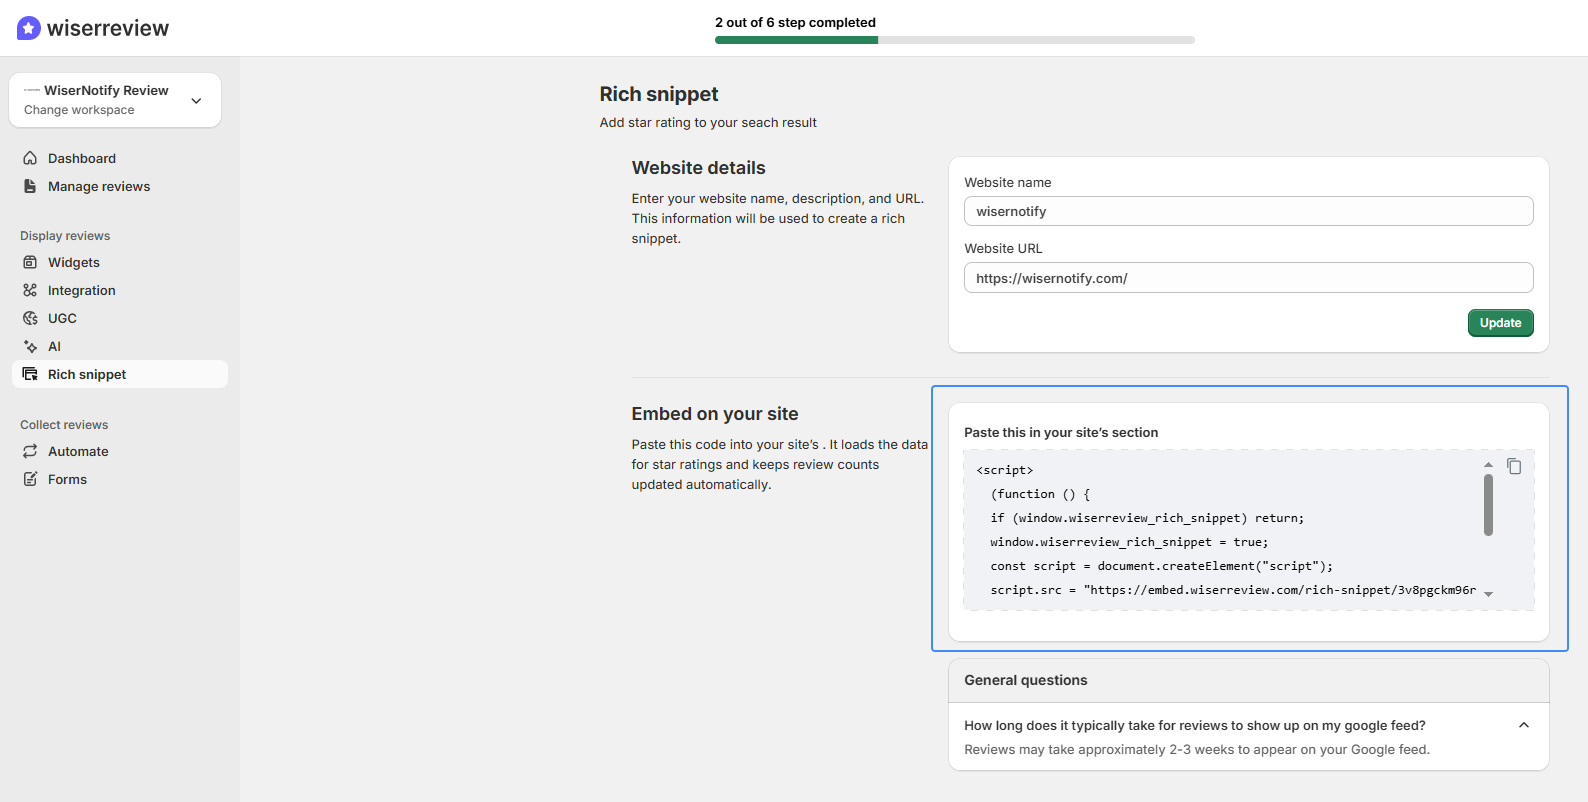Navigate to UGC section
Image resolution: width=1588 pixels, height=802 pixels.
pos(62,318)
